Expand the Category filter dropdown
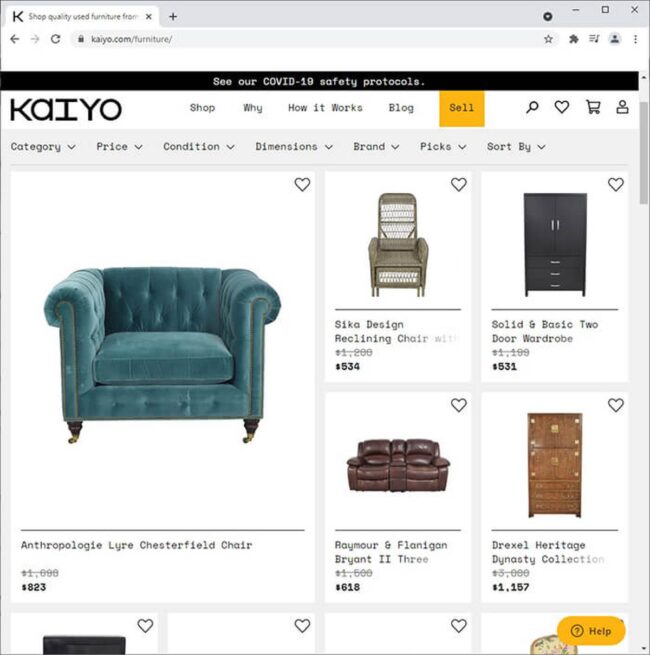This screenshot has width=650, height=655. tap(43, 147)
